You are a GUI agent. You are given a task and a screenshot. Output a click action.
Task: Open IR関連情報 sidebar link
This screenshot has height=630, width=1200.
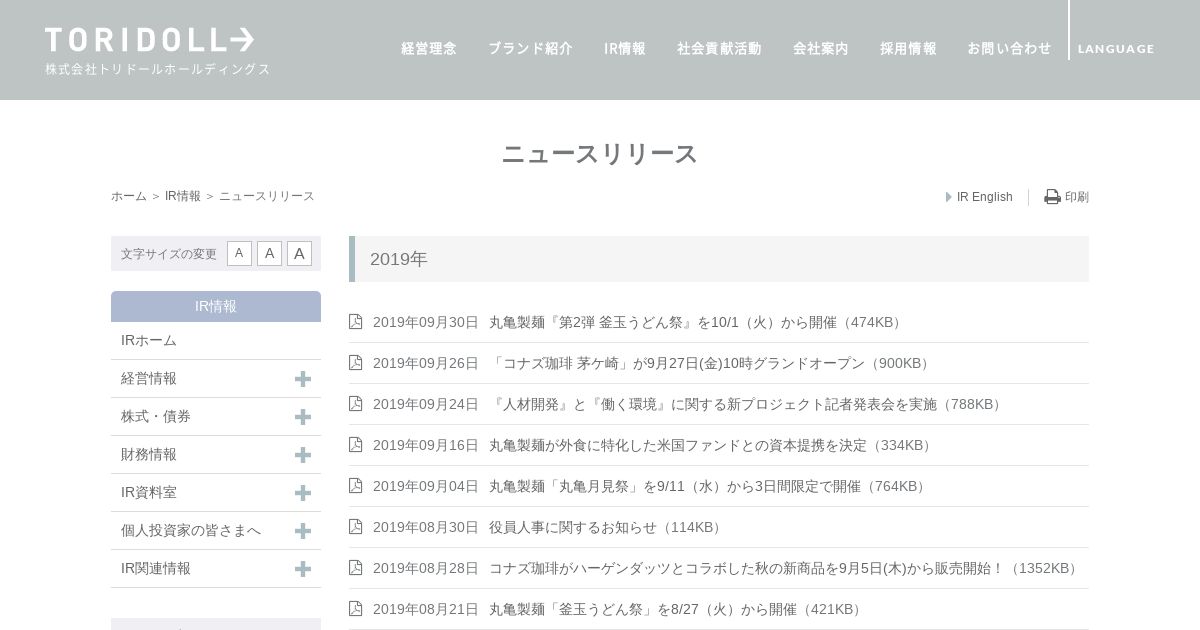(x=156, y=568)
